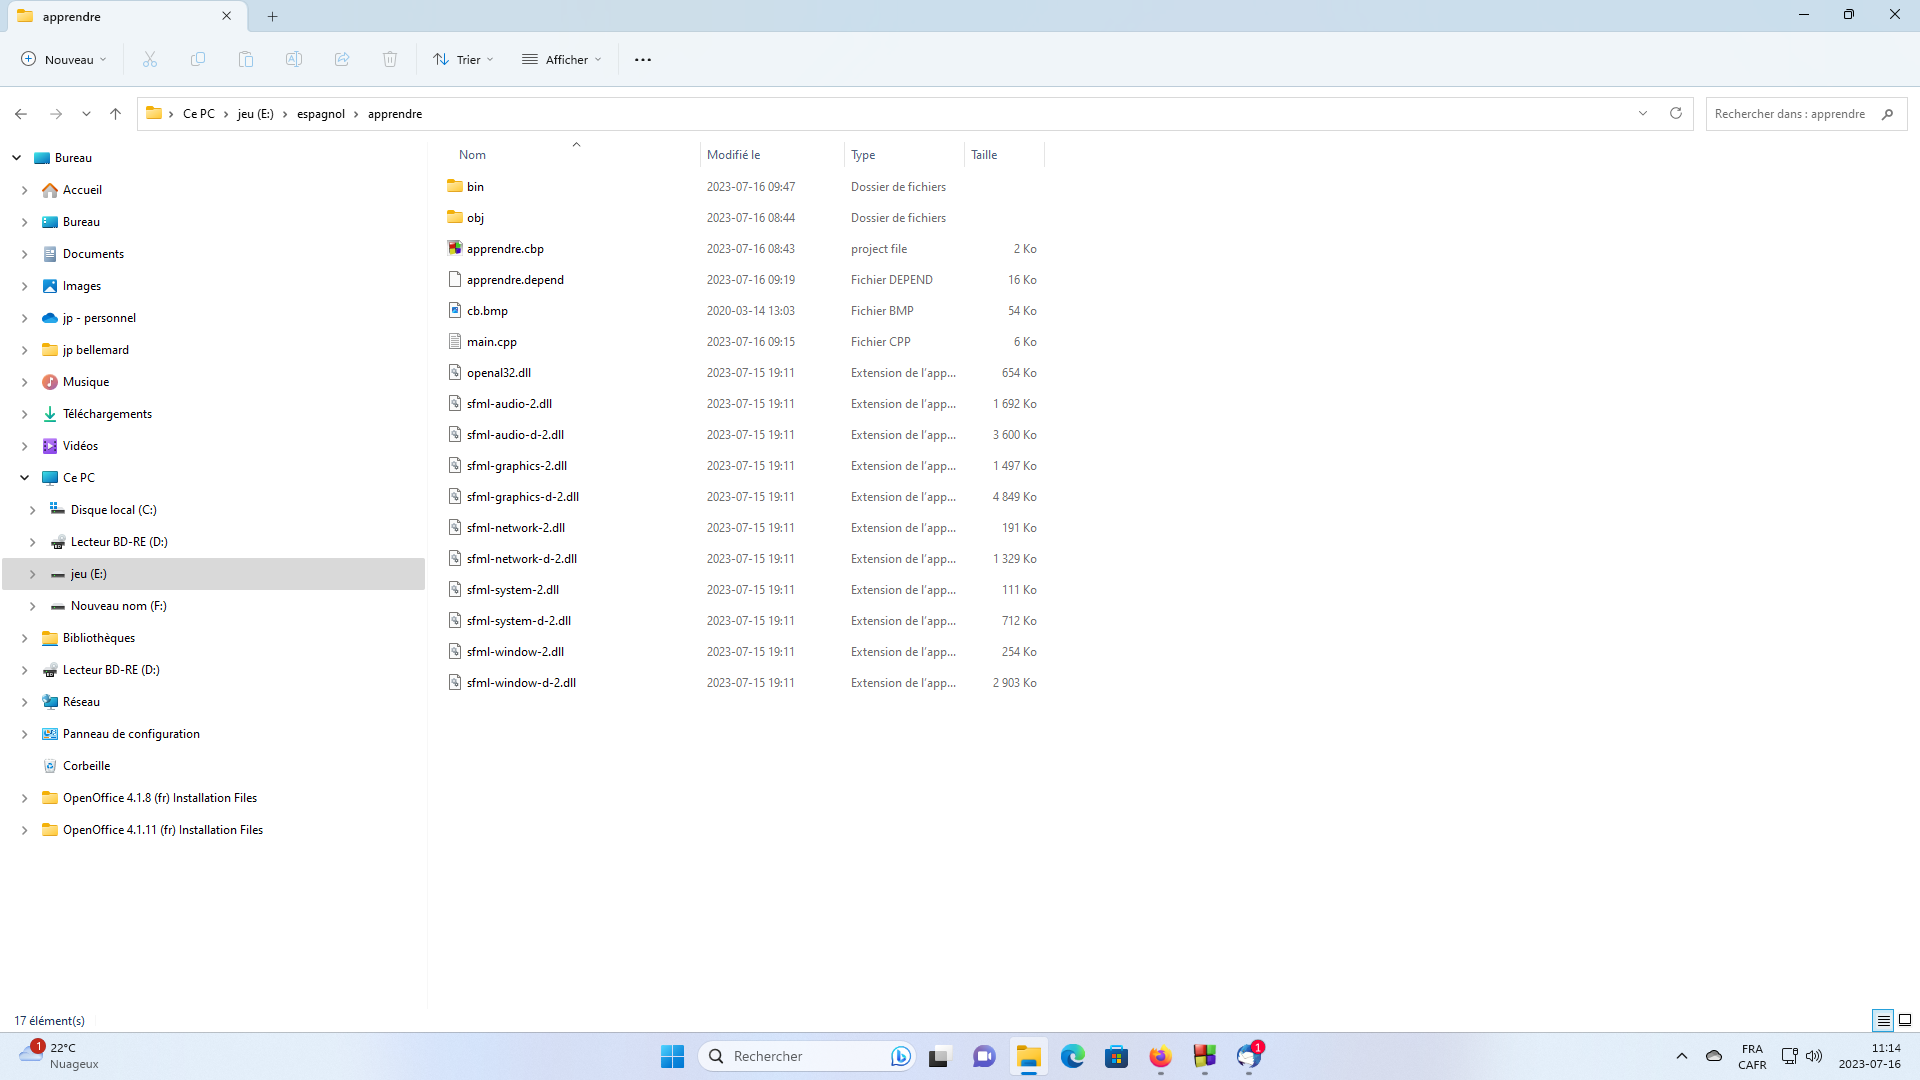Switch to details view layout icon
Viewport: 1920px width, 1080px height.
pyautogui.click(x=1883, y=1020)
